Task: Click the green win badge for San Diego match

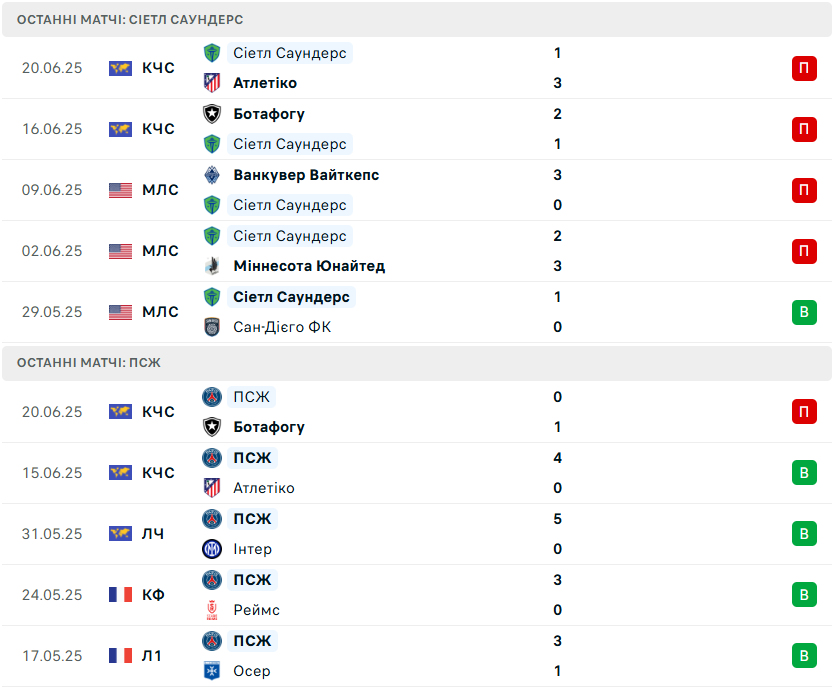Action: 804,312
